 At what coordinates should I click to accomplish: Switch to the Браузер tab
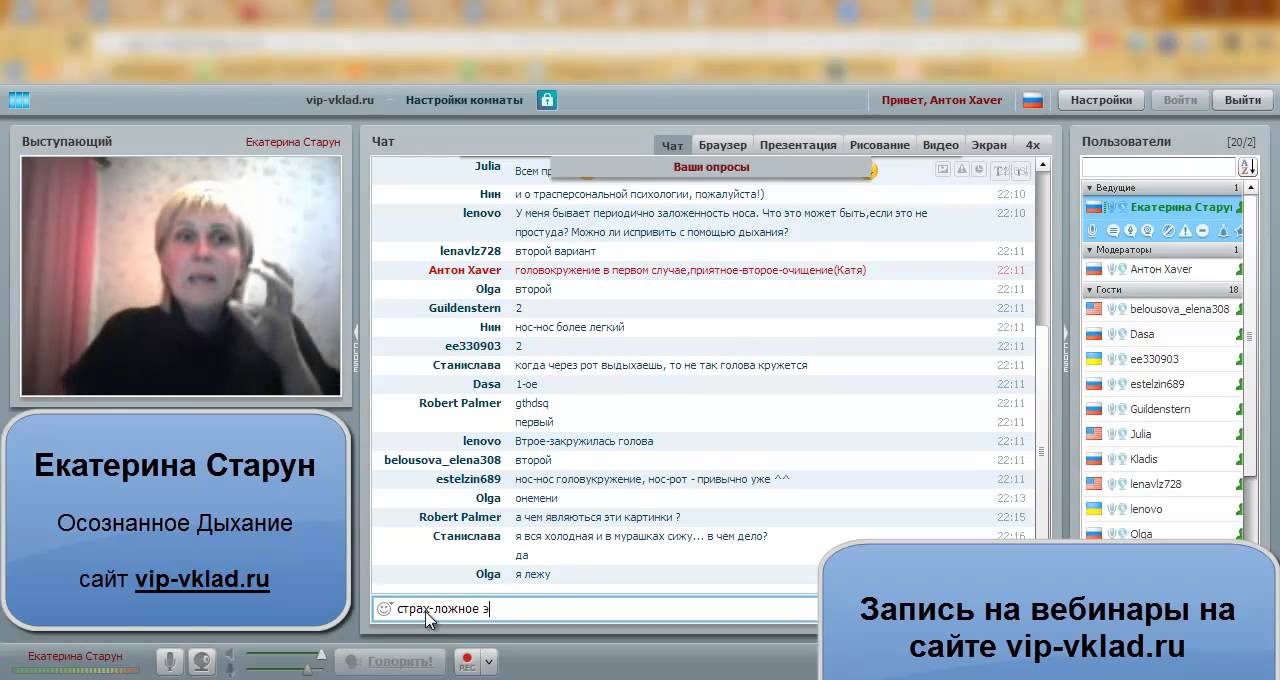(722, 145)
